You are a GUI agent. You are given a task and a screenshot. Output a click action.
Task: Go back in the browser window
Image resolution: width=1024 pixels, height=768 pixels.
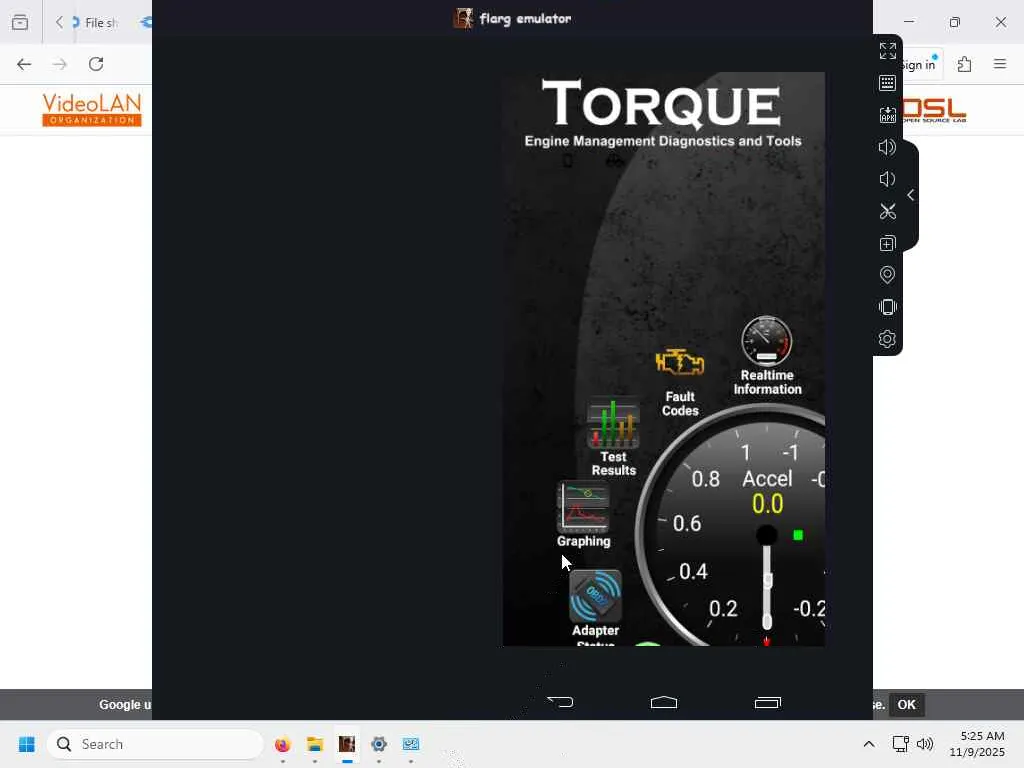pyautogui.click(x=24, y=64)
